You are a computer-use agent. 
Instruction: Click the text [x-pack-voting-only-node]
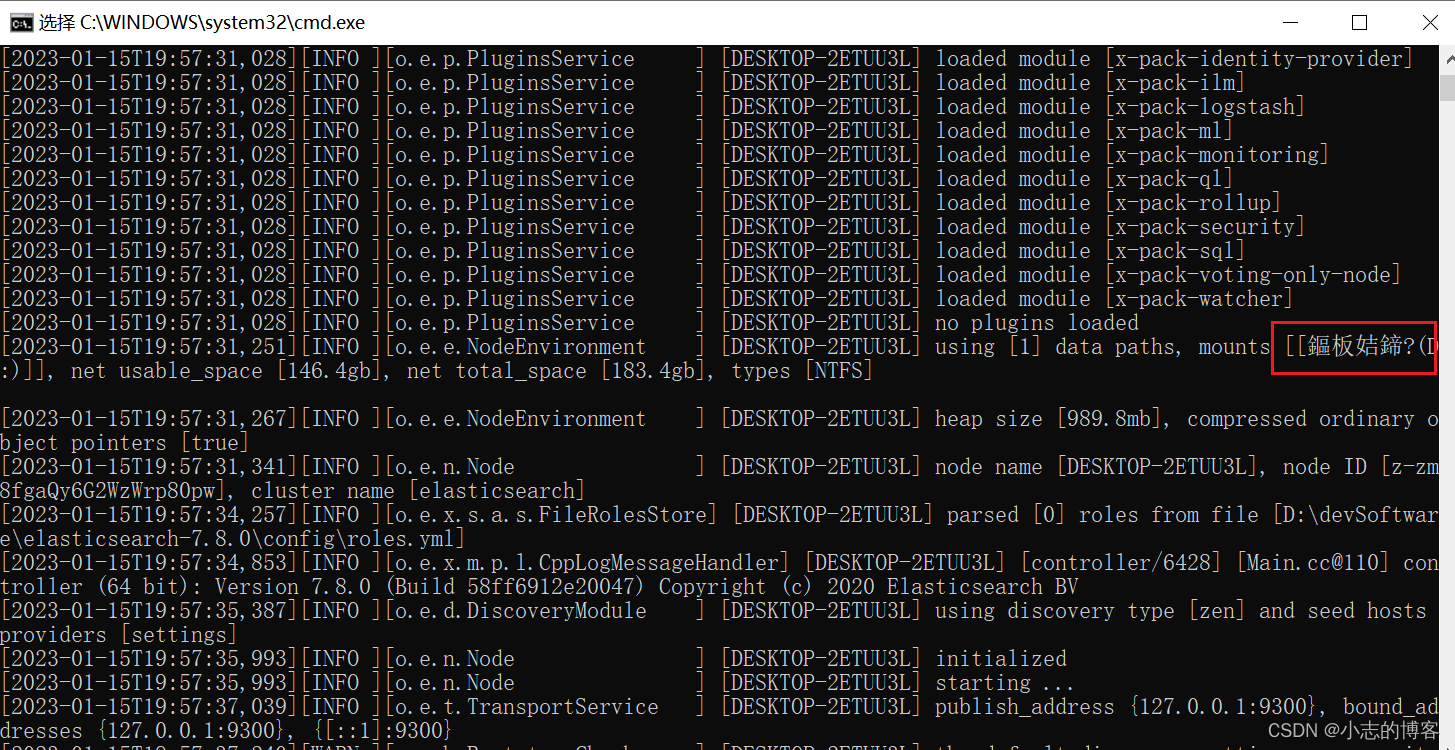point(1254,275)
